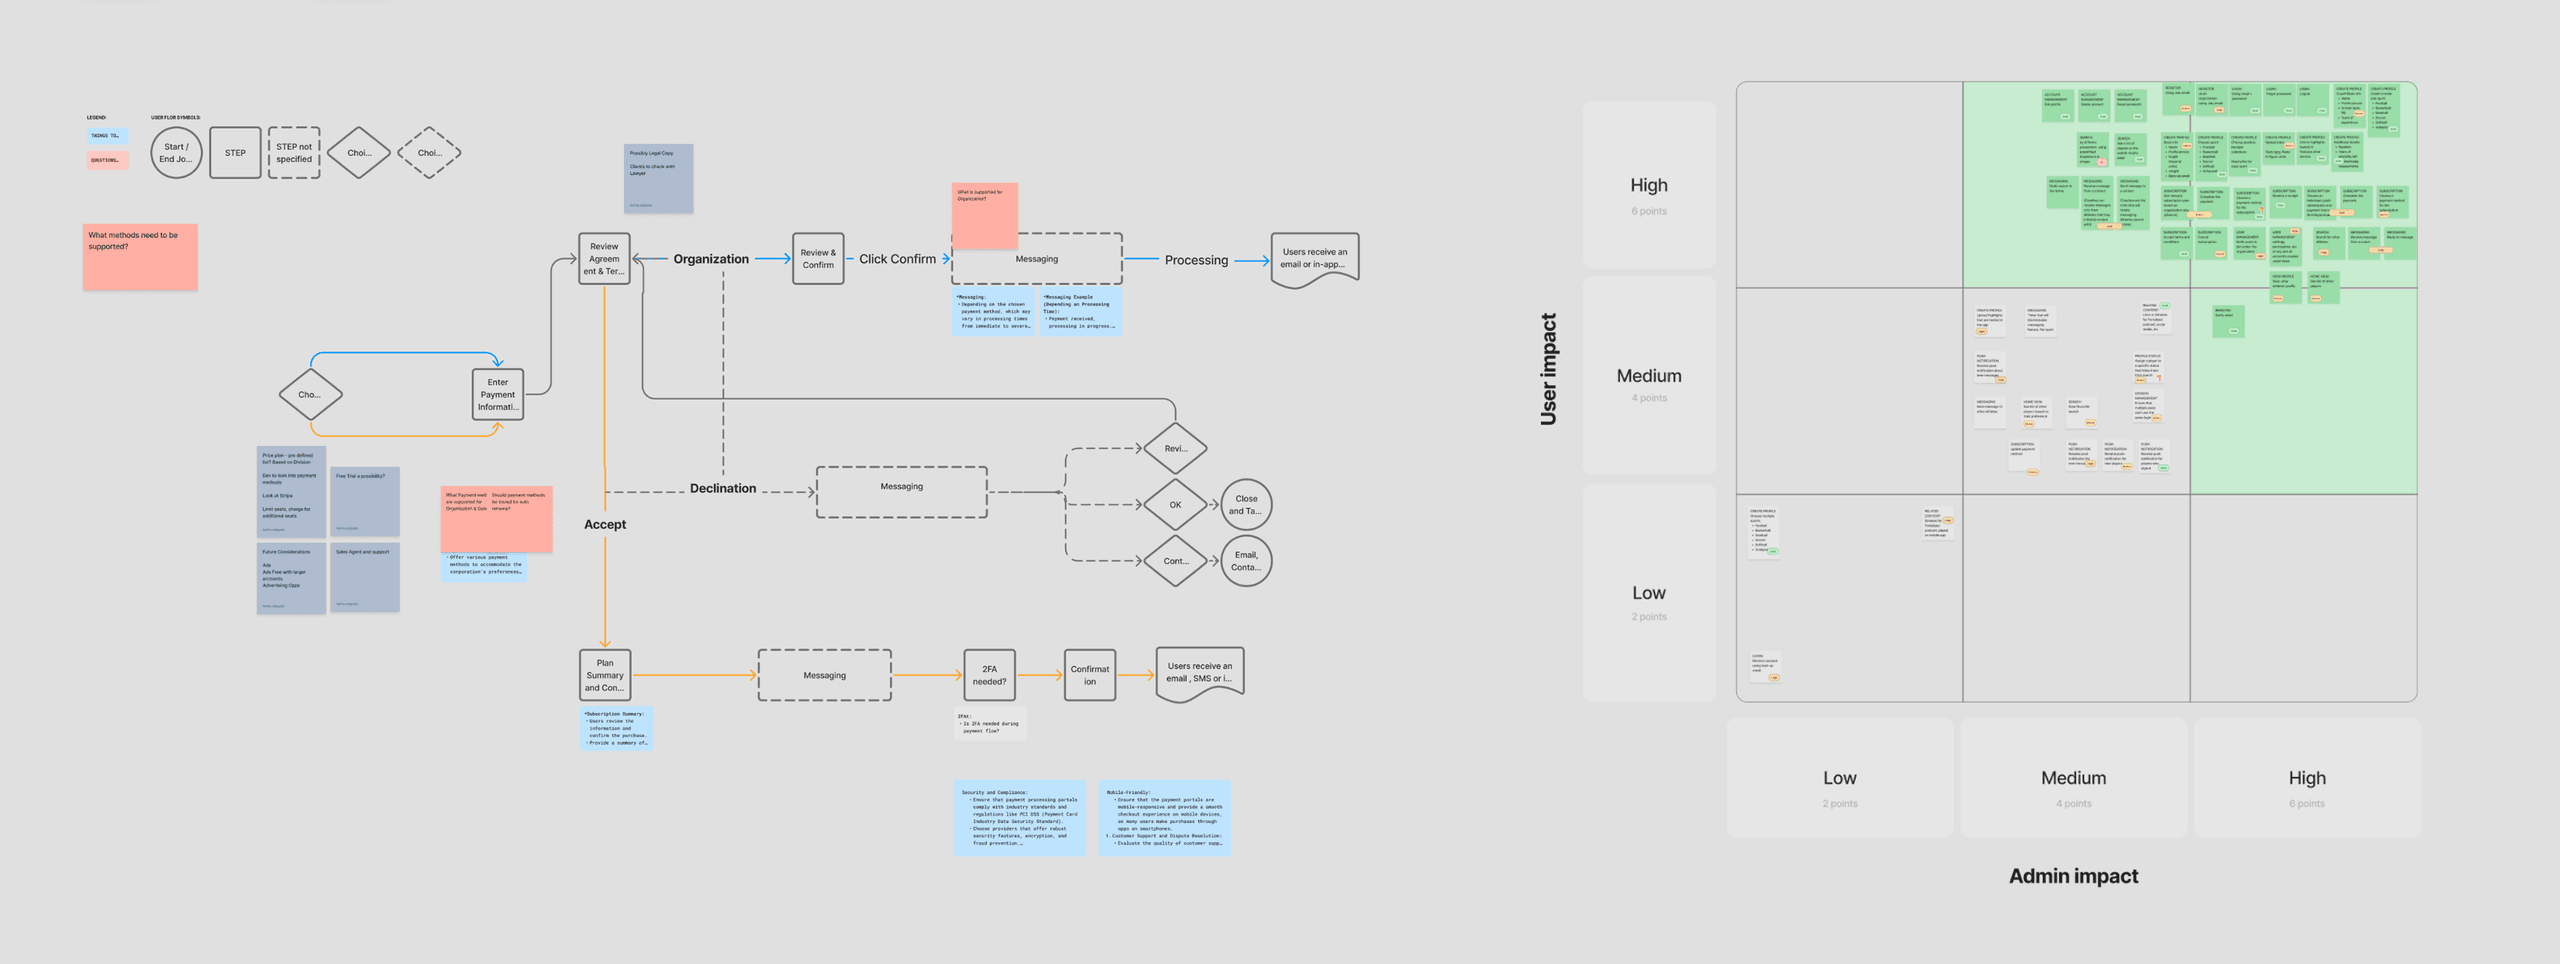Click the '2FA needed?' decision box
2560x964 pixels.
point(988,675)
